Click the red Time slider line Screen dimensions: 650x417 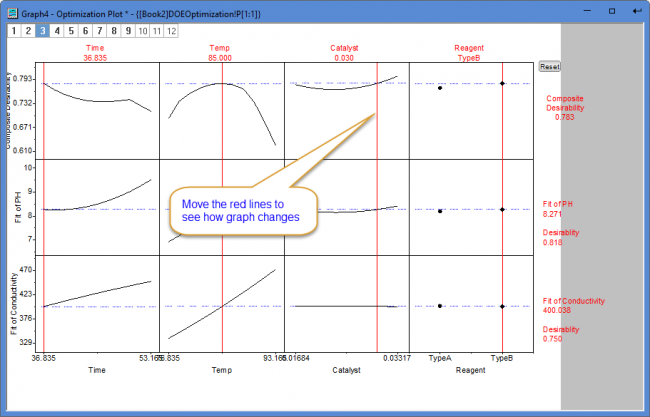(x=44, y=207)
